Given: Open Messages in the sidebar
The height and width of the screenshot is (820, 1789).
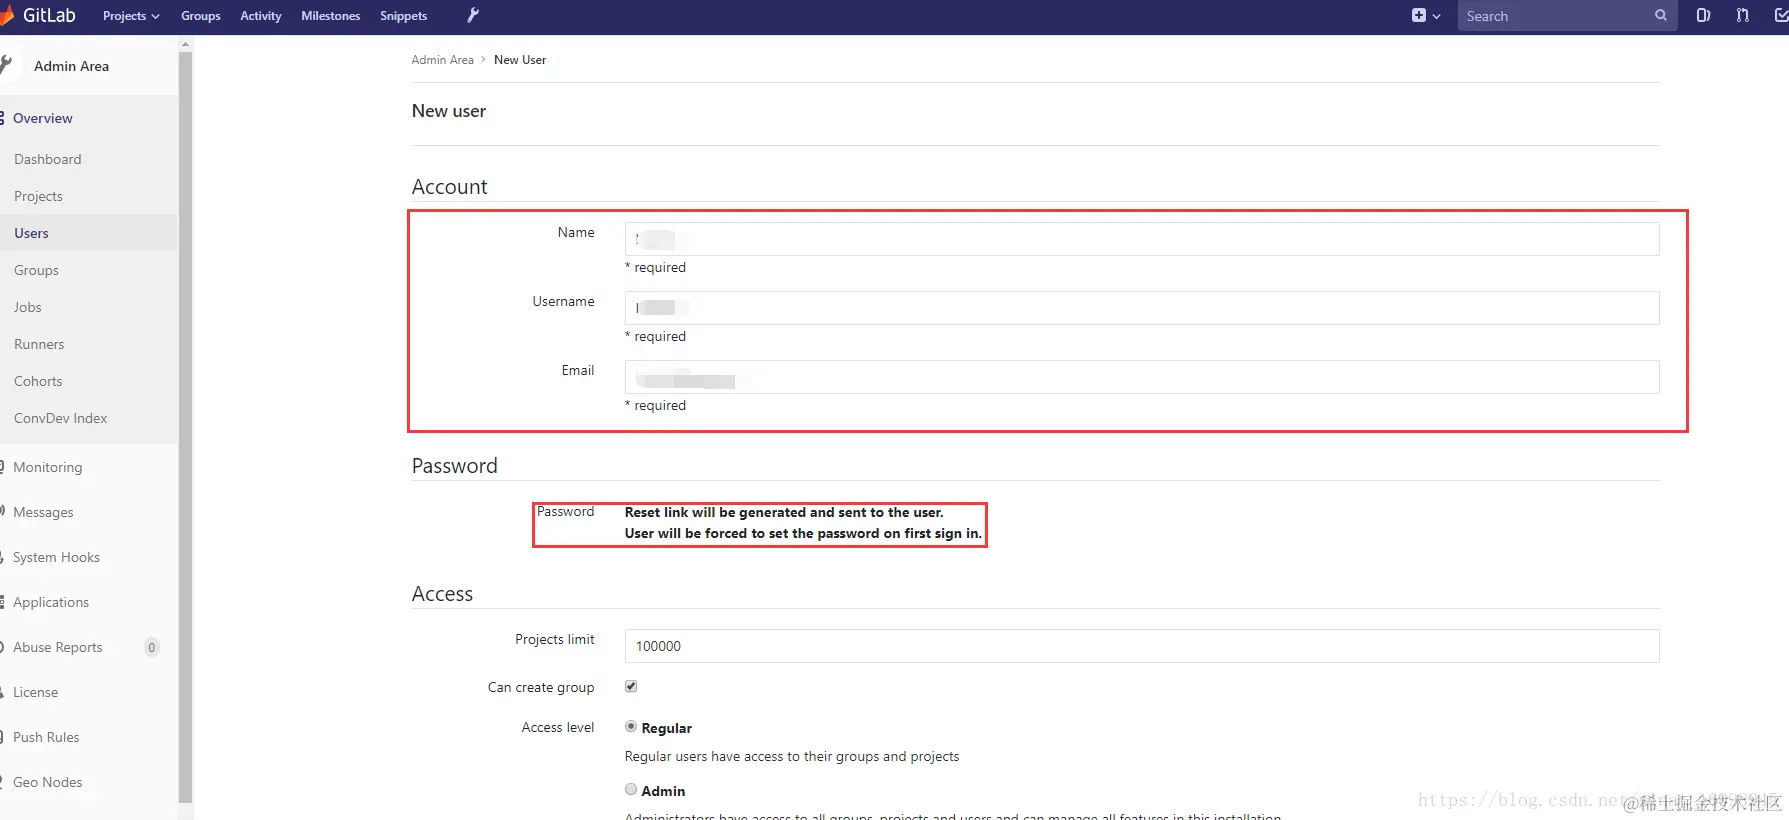Looking at the screenshot, I should tap(43, 512).
